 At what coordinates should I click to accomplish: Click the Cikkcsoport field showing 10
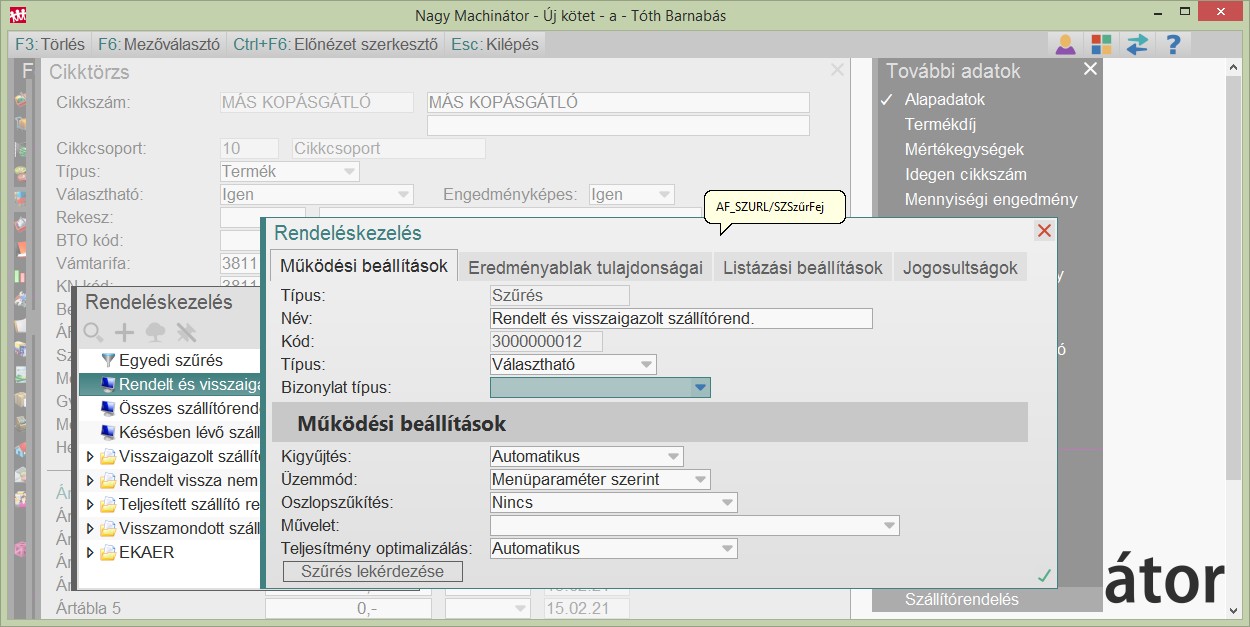pyautogui.click(x=249, y=148)
